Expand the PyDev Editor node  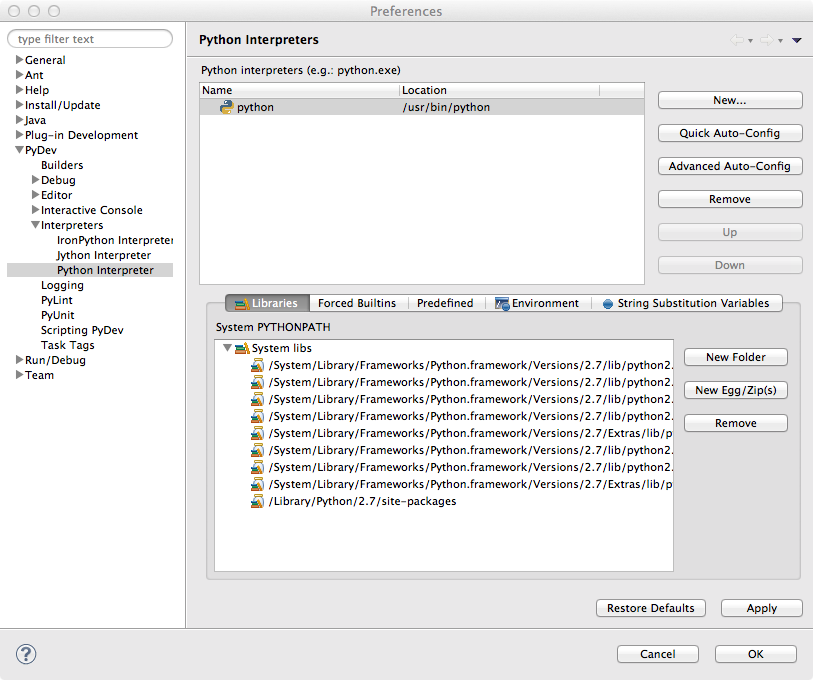point(35,195)
